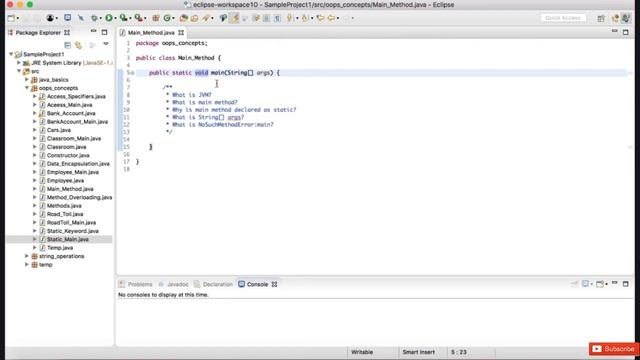Open the Run button dropdown arrow

coord(116,18)
